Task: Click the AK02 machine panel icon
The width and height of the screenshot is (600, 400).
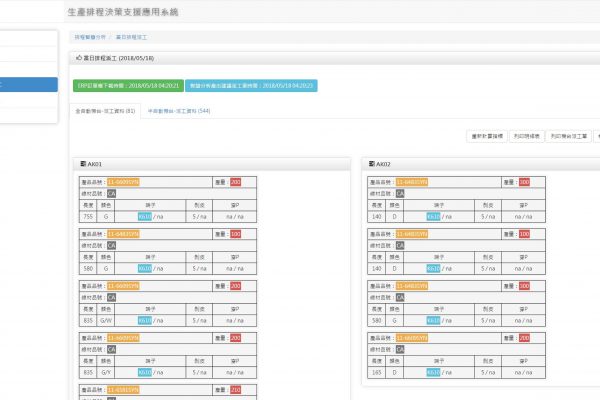Action: (372, 164)
